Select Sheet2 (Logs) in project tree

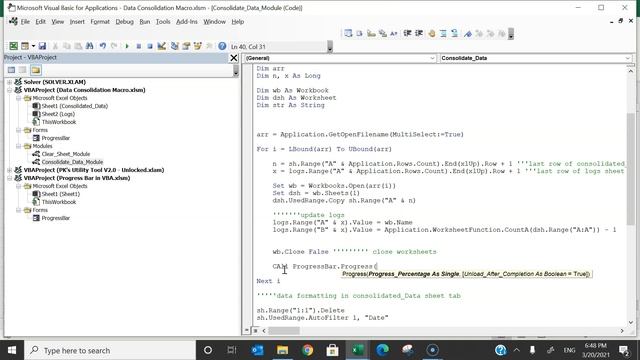58,114
